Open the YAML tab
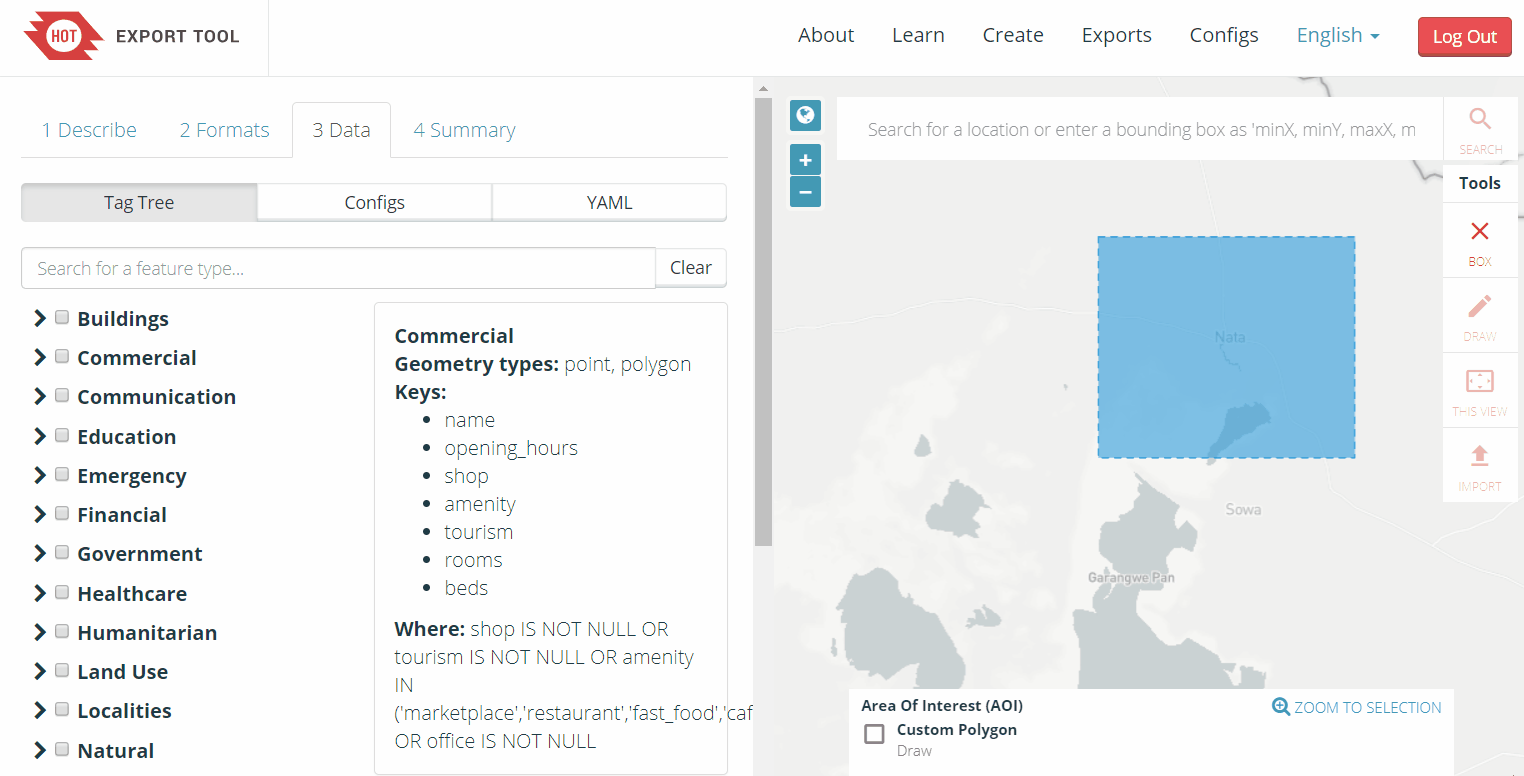The height and width of the screenshot is (776, 1524). click(609, 202)
